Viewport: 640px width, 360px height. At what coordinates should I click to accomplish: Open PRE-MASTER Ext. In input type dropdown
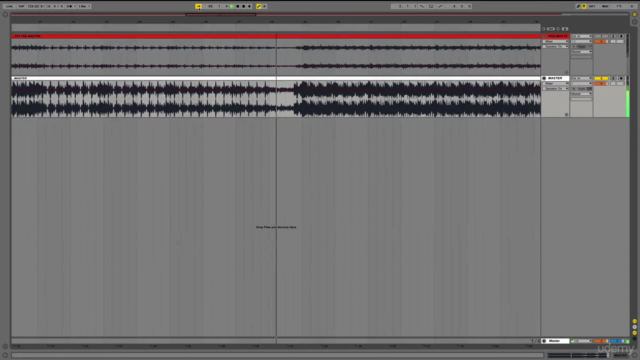coord(581,36)
